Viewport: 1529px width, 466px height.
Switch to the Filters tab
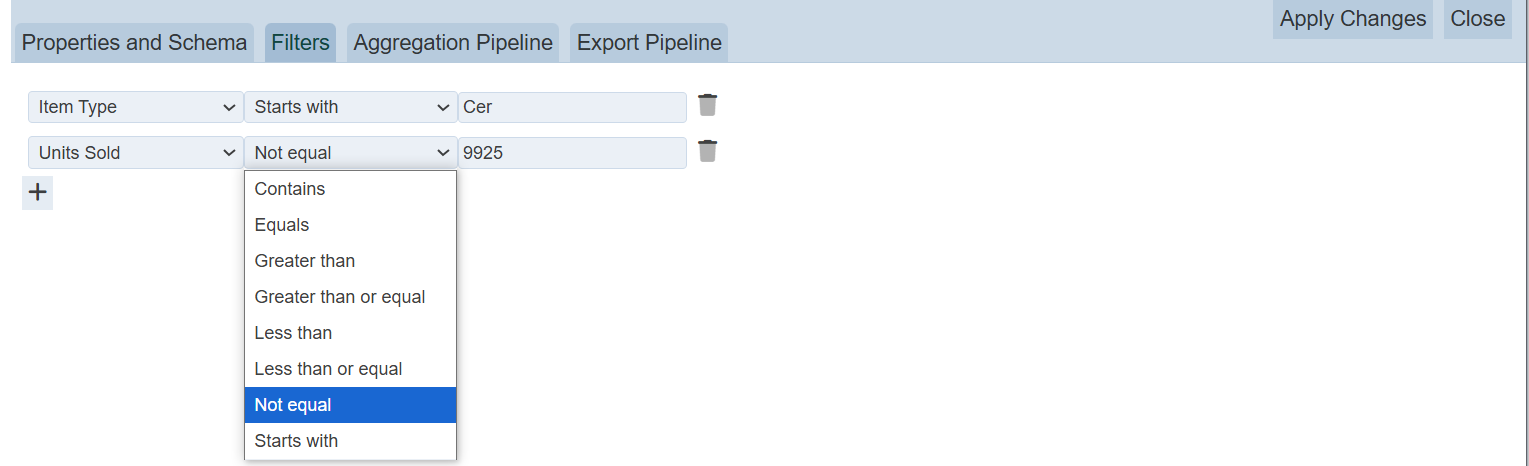point(300,43)
